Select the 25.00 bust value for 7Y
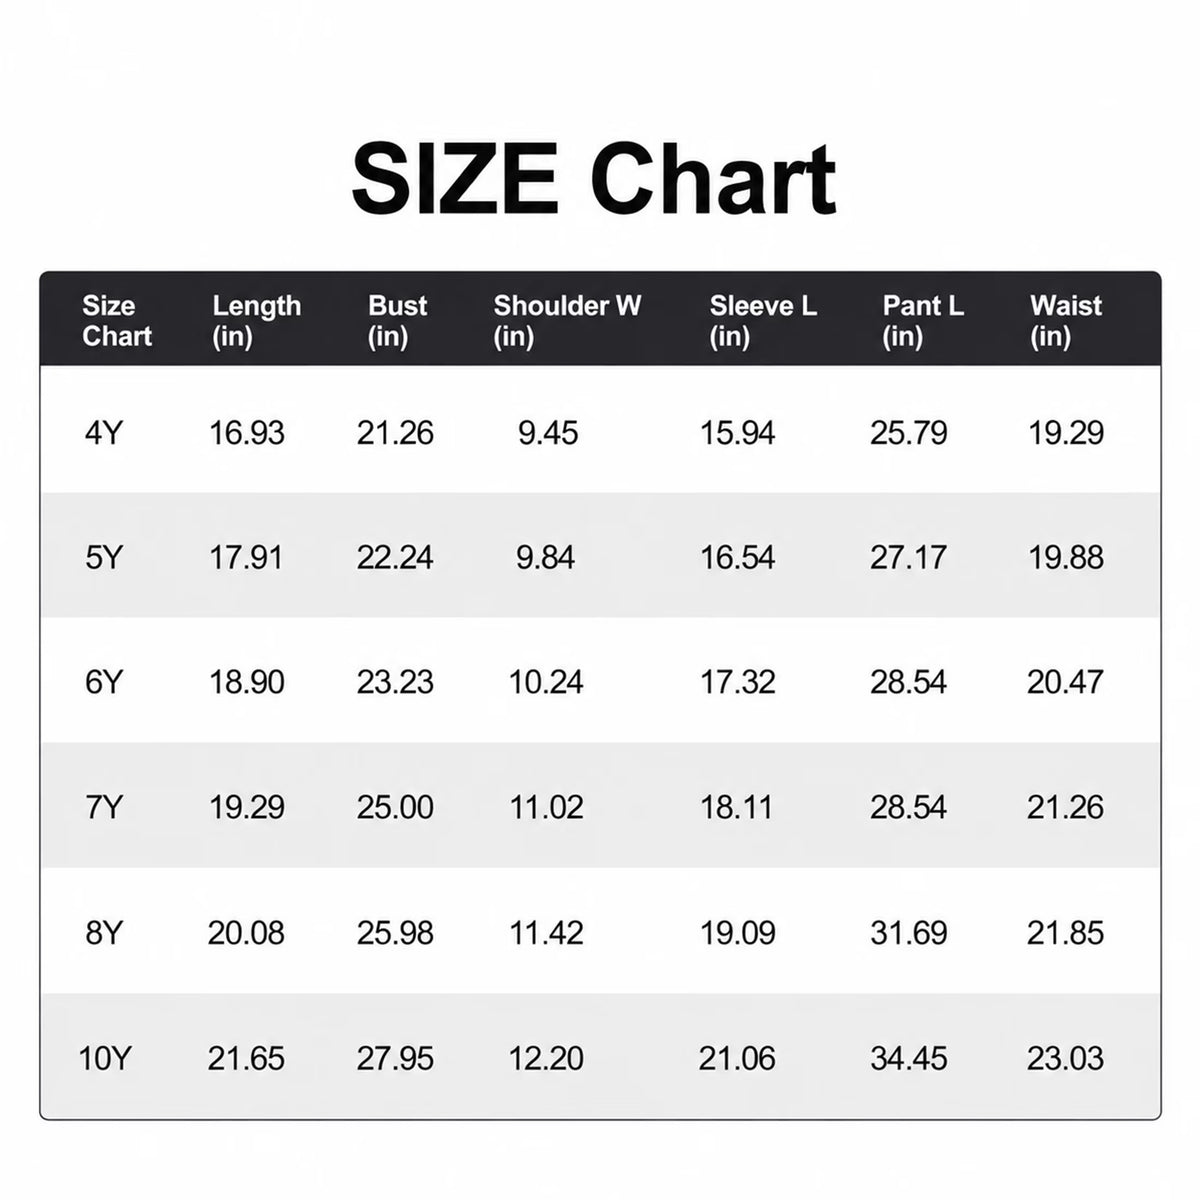Viewport: 1200px width, 1200px height. tap(395, 807)
